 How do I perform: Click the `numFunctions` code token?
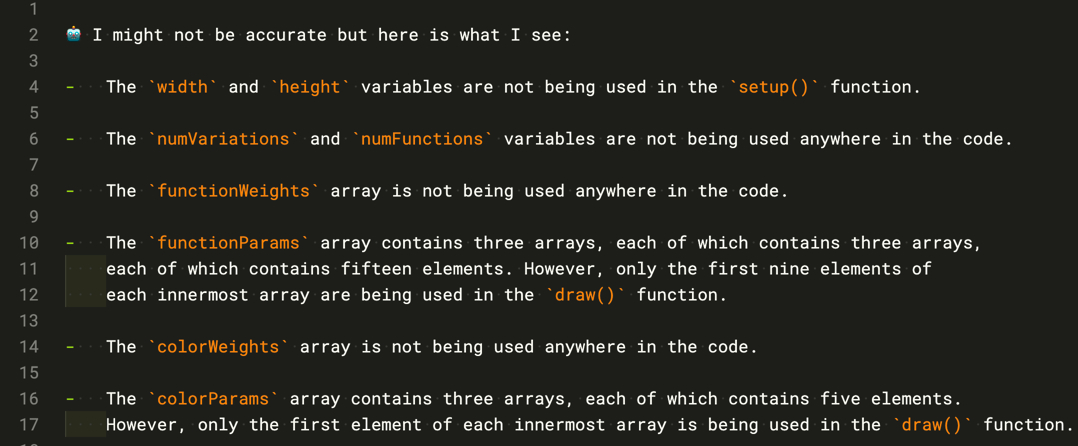pos(421,139)
